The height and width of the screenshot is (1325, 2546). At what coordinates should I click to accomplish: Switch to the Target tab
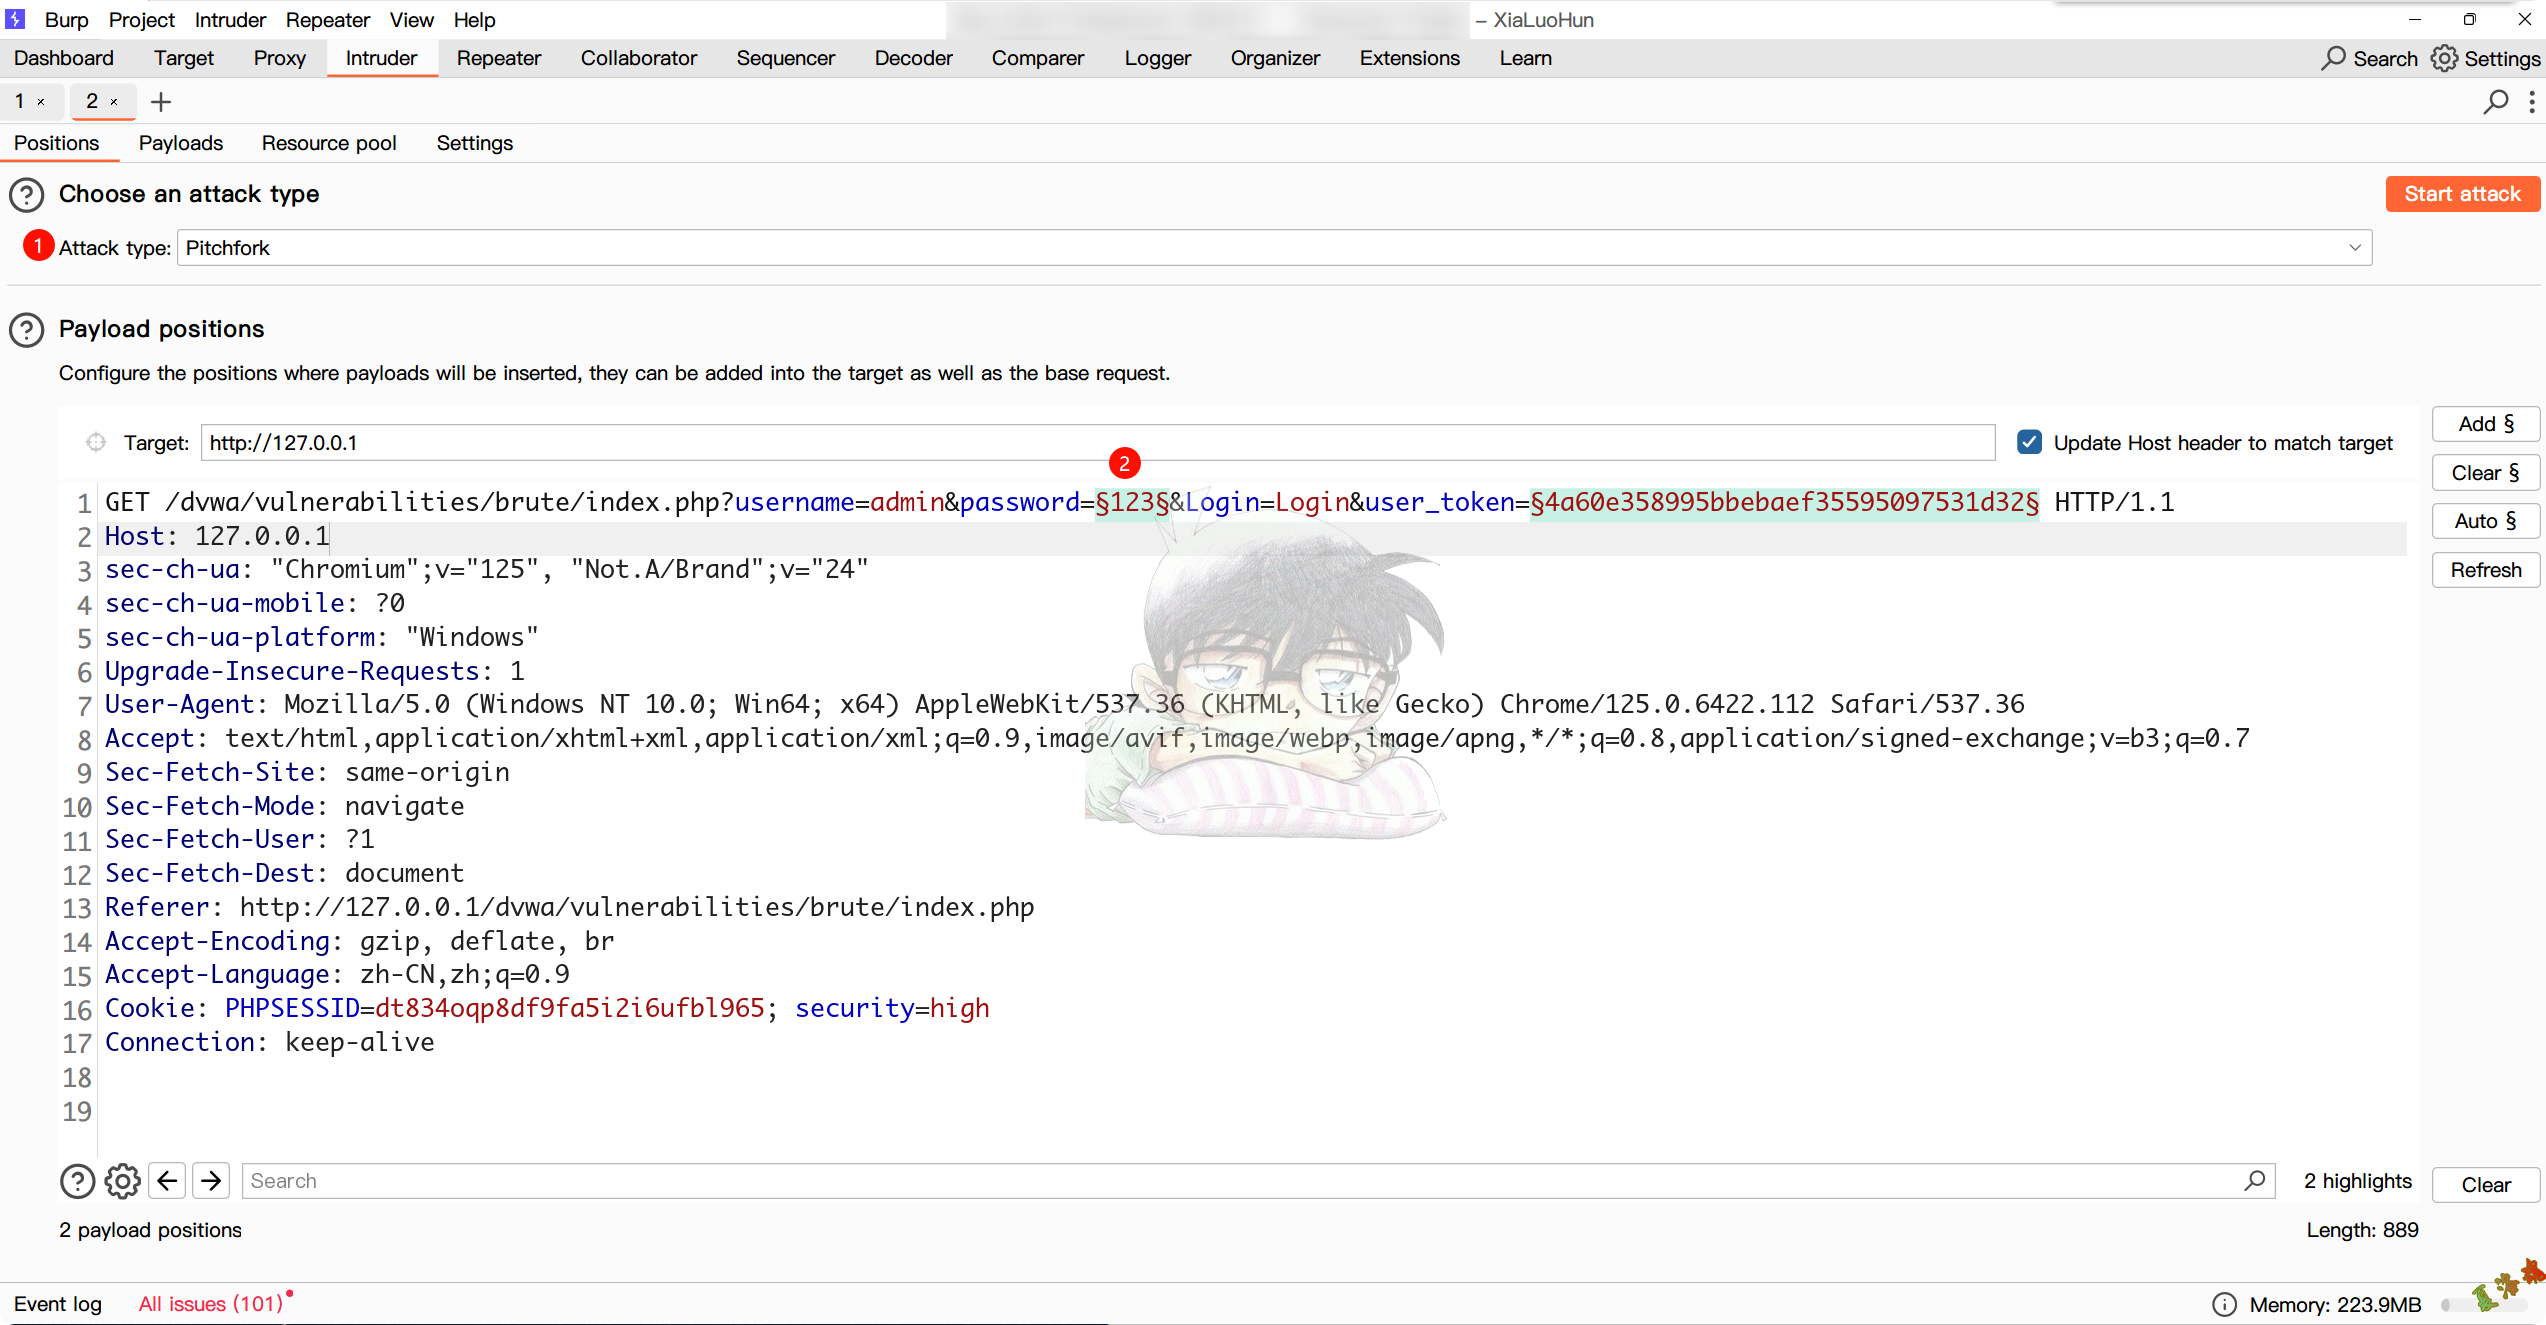[x=184, y=58]
